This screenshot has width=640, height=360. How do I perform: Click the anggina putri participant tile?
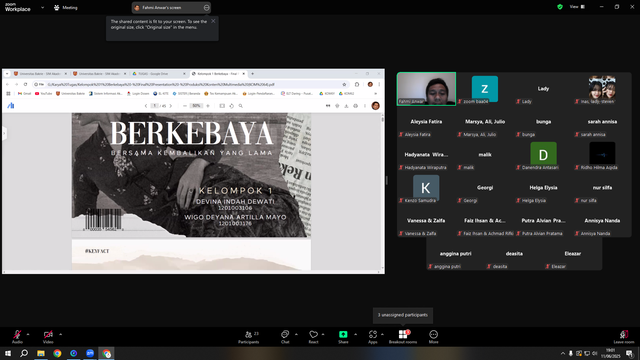[456, 254]
